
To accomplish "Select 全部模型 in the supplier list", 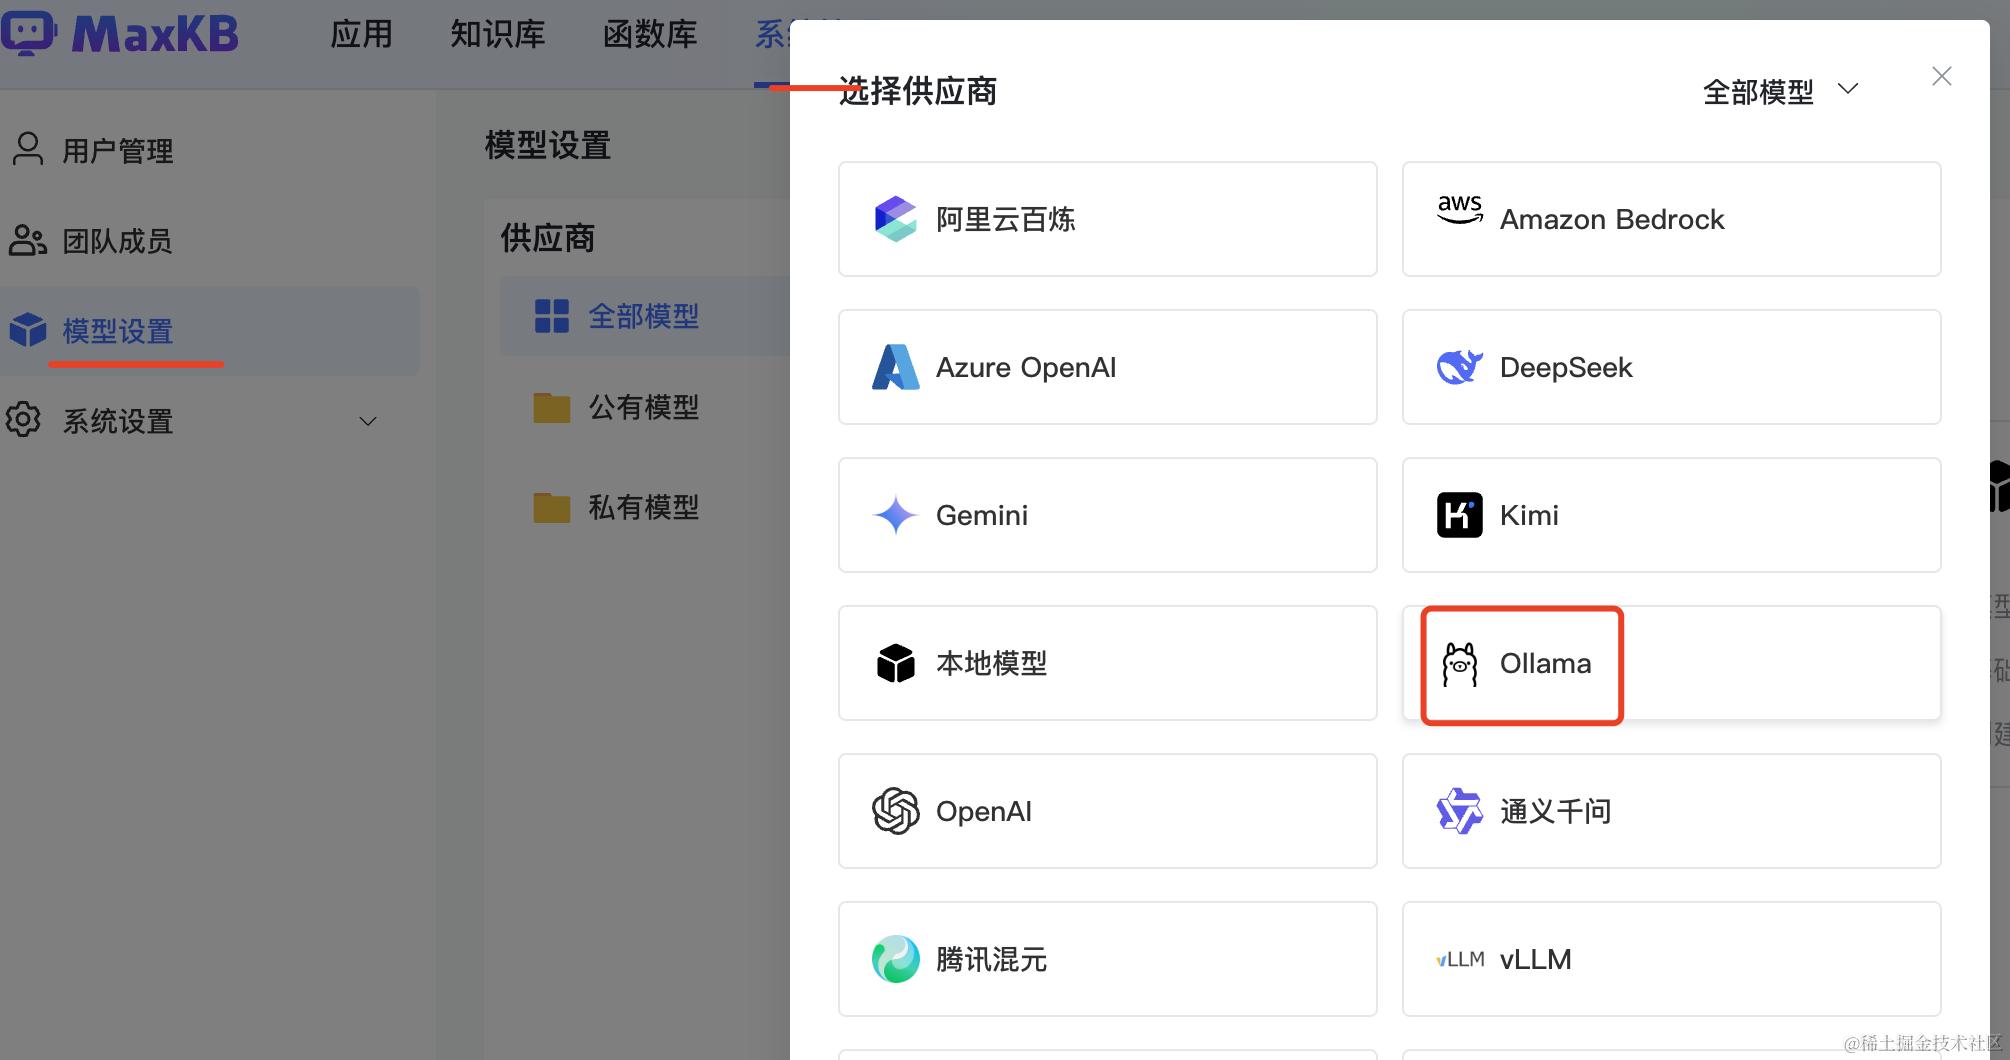I will coord(645,316).
